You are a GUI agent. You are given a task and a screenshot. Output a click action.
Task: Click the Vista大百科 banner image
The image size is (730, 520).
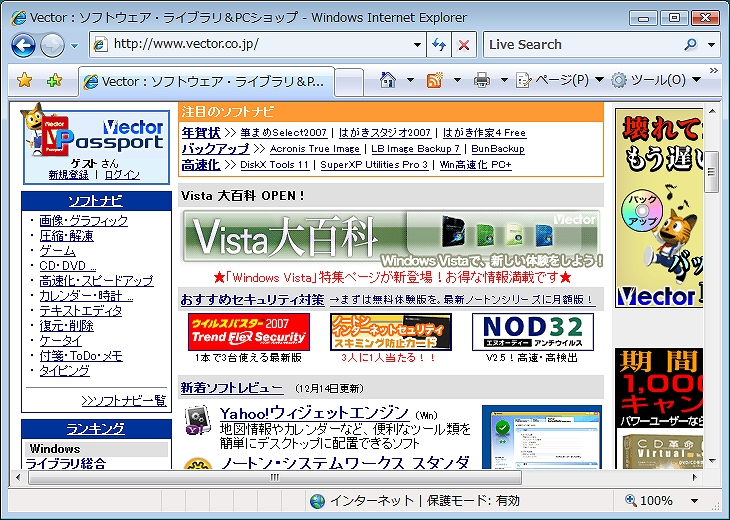coord(392,238)
